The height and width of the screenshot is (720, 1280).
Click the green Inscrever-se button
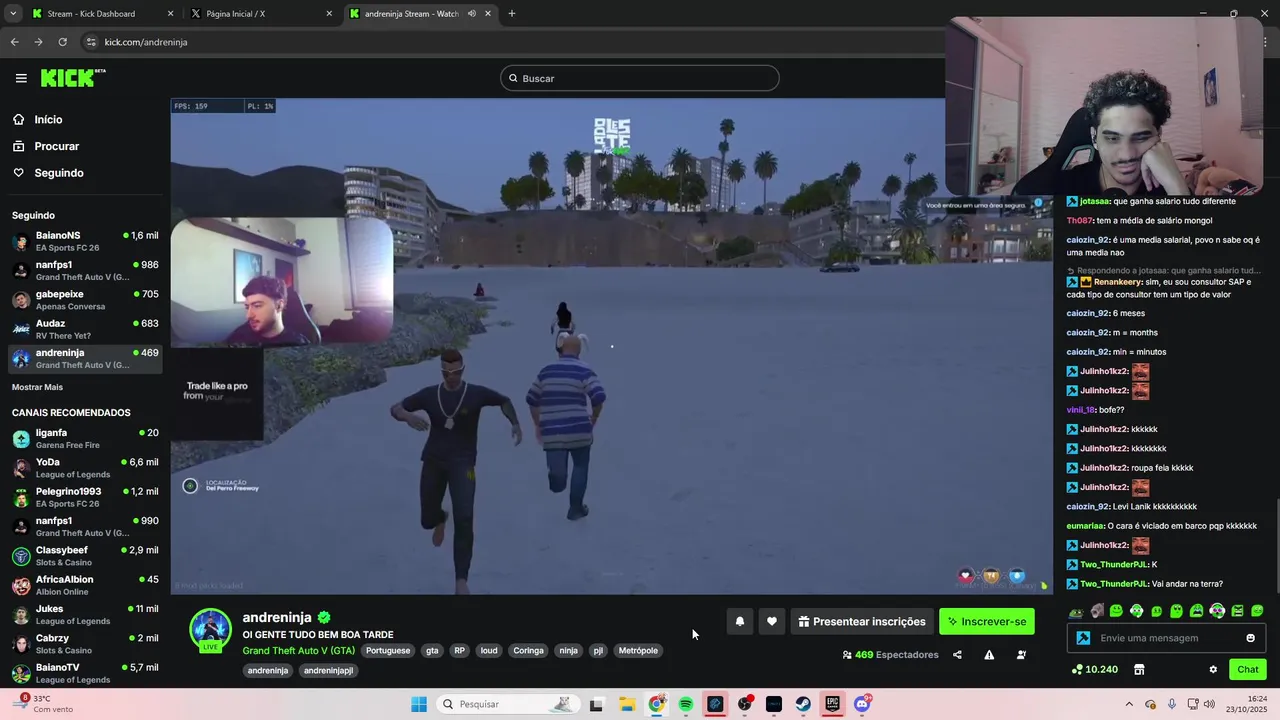pyautogui.click(x=987, y=622)
